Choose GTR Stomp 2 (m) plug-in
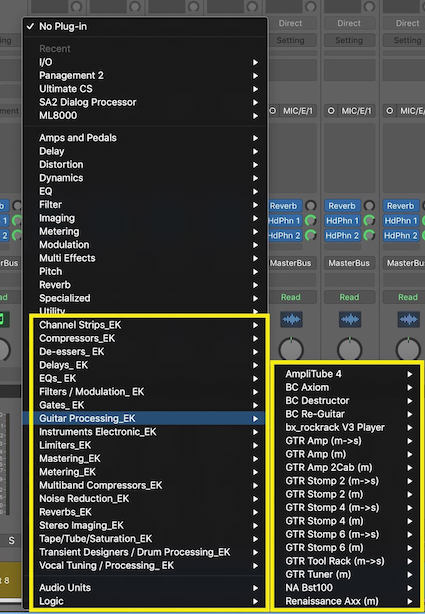The width and height of the screenshot is (425, 614). pos(347,494)
